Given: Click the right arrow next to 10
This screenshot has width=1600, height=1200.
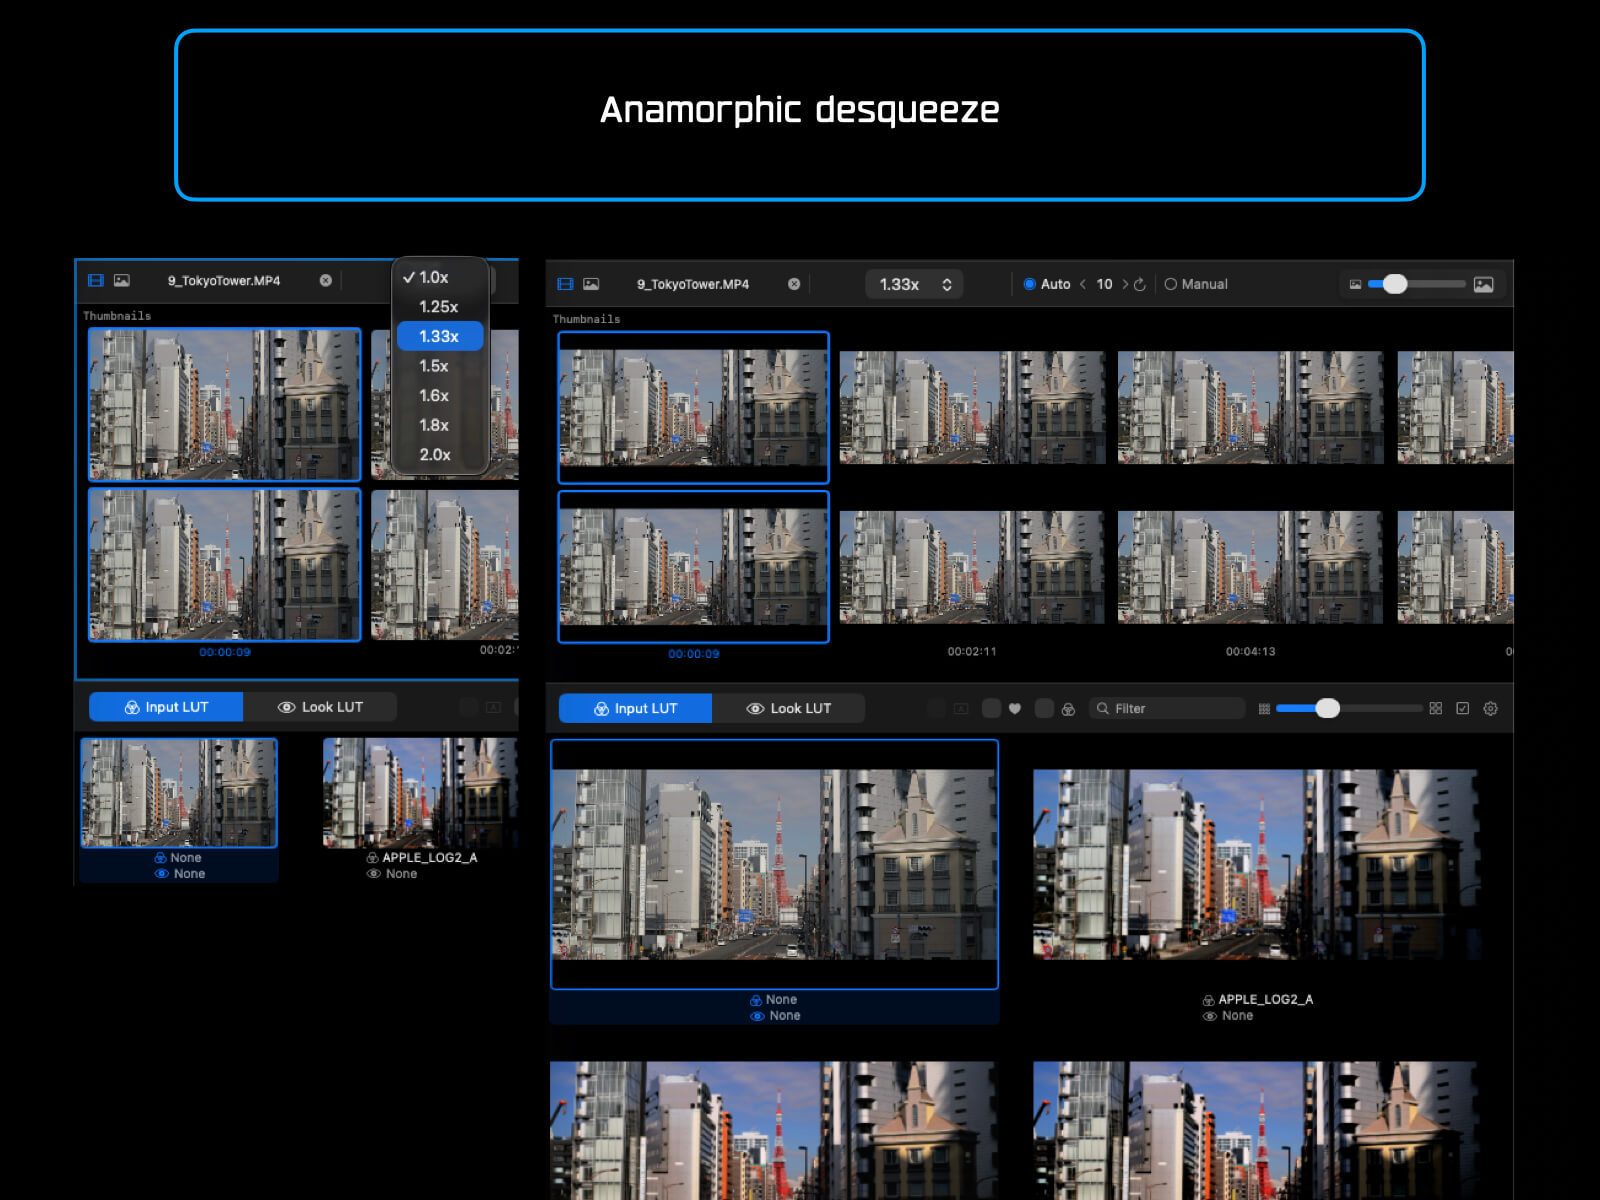Looking at the screenshot, I should (x=1125, y=284).
